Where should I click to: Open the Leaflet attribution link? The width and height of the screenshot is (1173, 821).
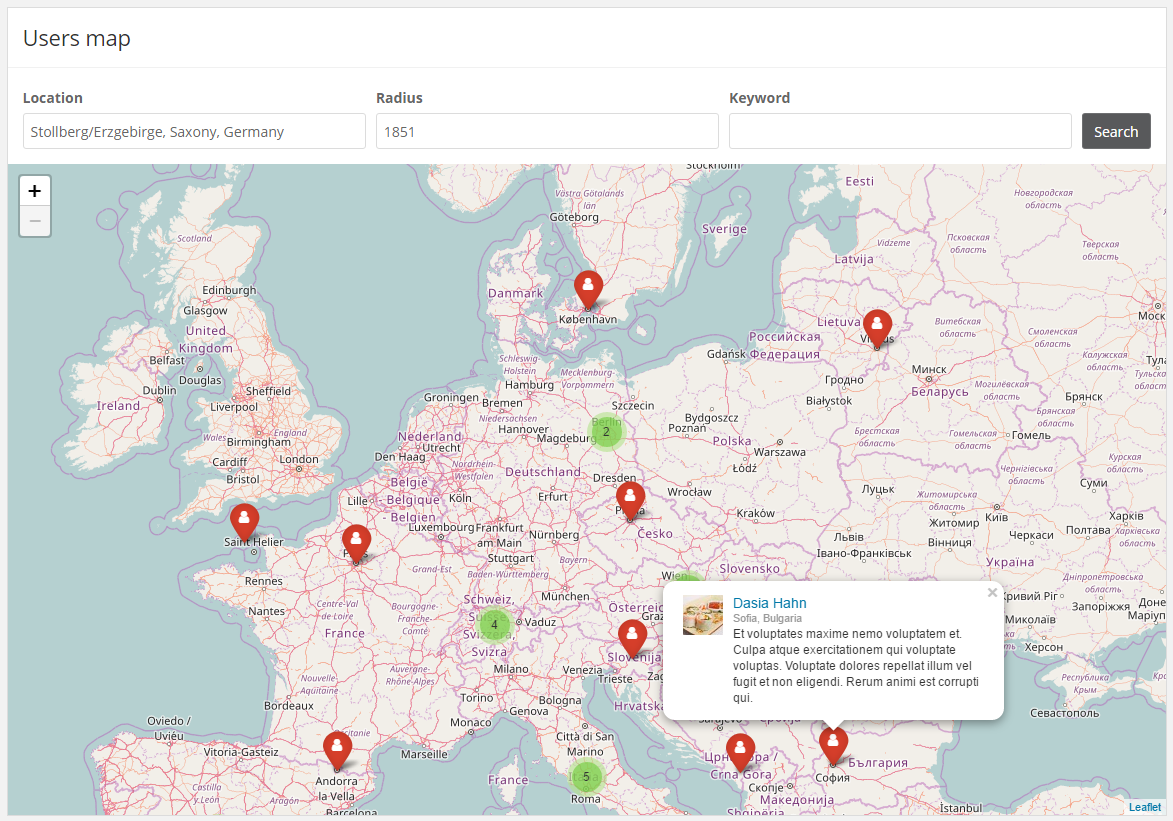(x=1145, y=807)
